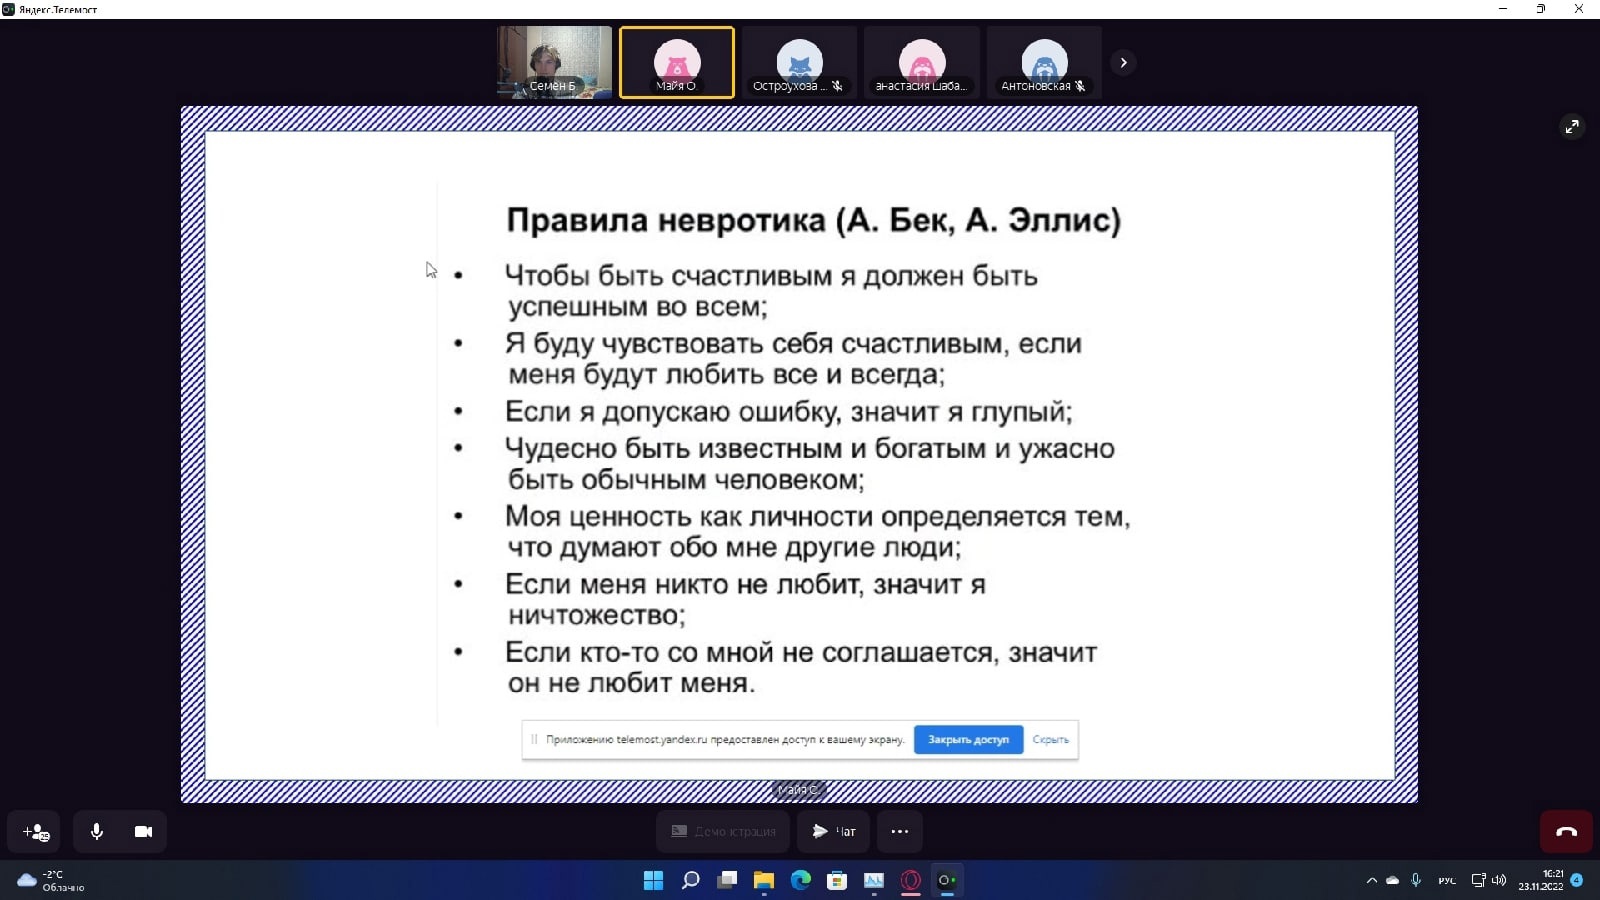Image resolution: width=1600 pixels, height=900 pixels.
Task: Expand the system tray hidden icons chevron
Action: pos(1371,881)
